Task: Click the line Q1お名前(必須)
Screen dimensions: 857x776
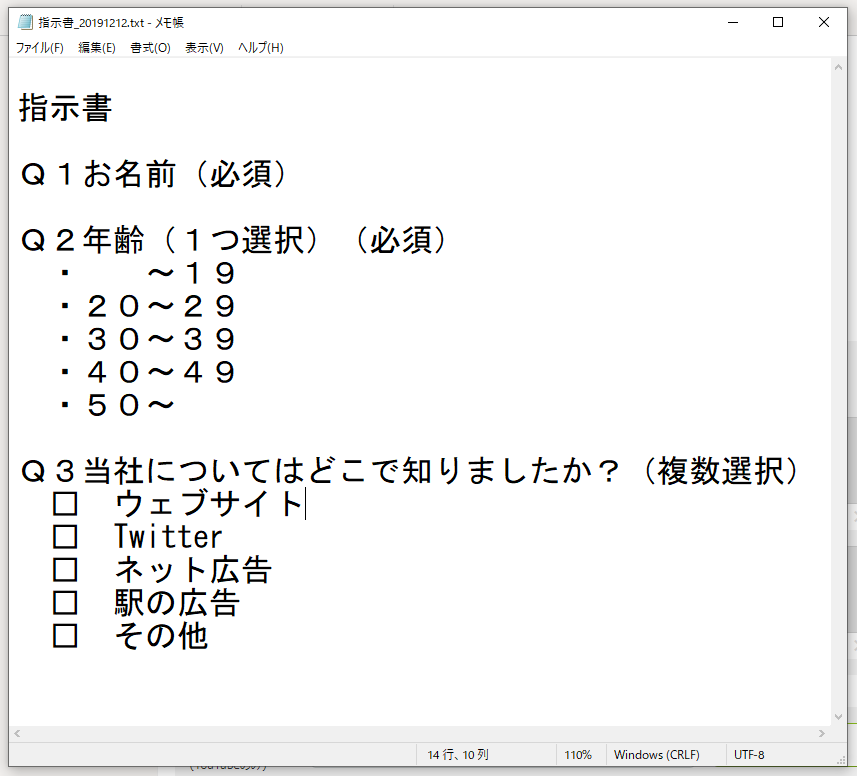Action: pos(153,174)
